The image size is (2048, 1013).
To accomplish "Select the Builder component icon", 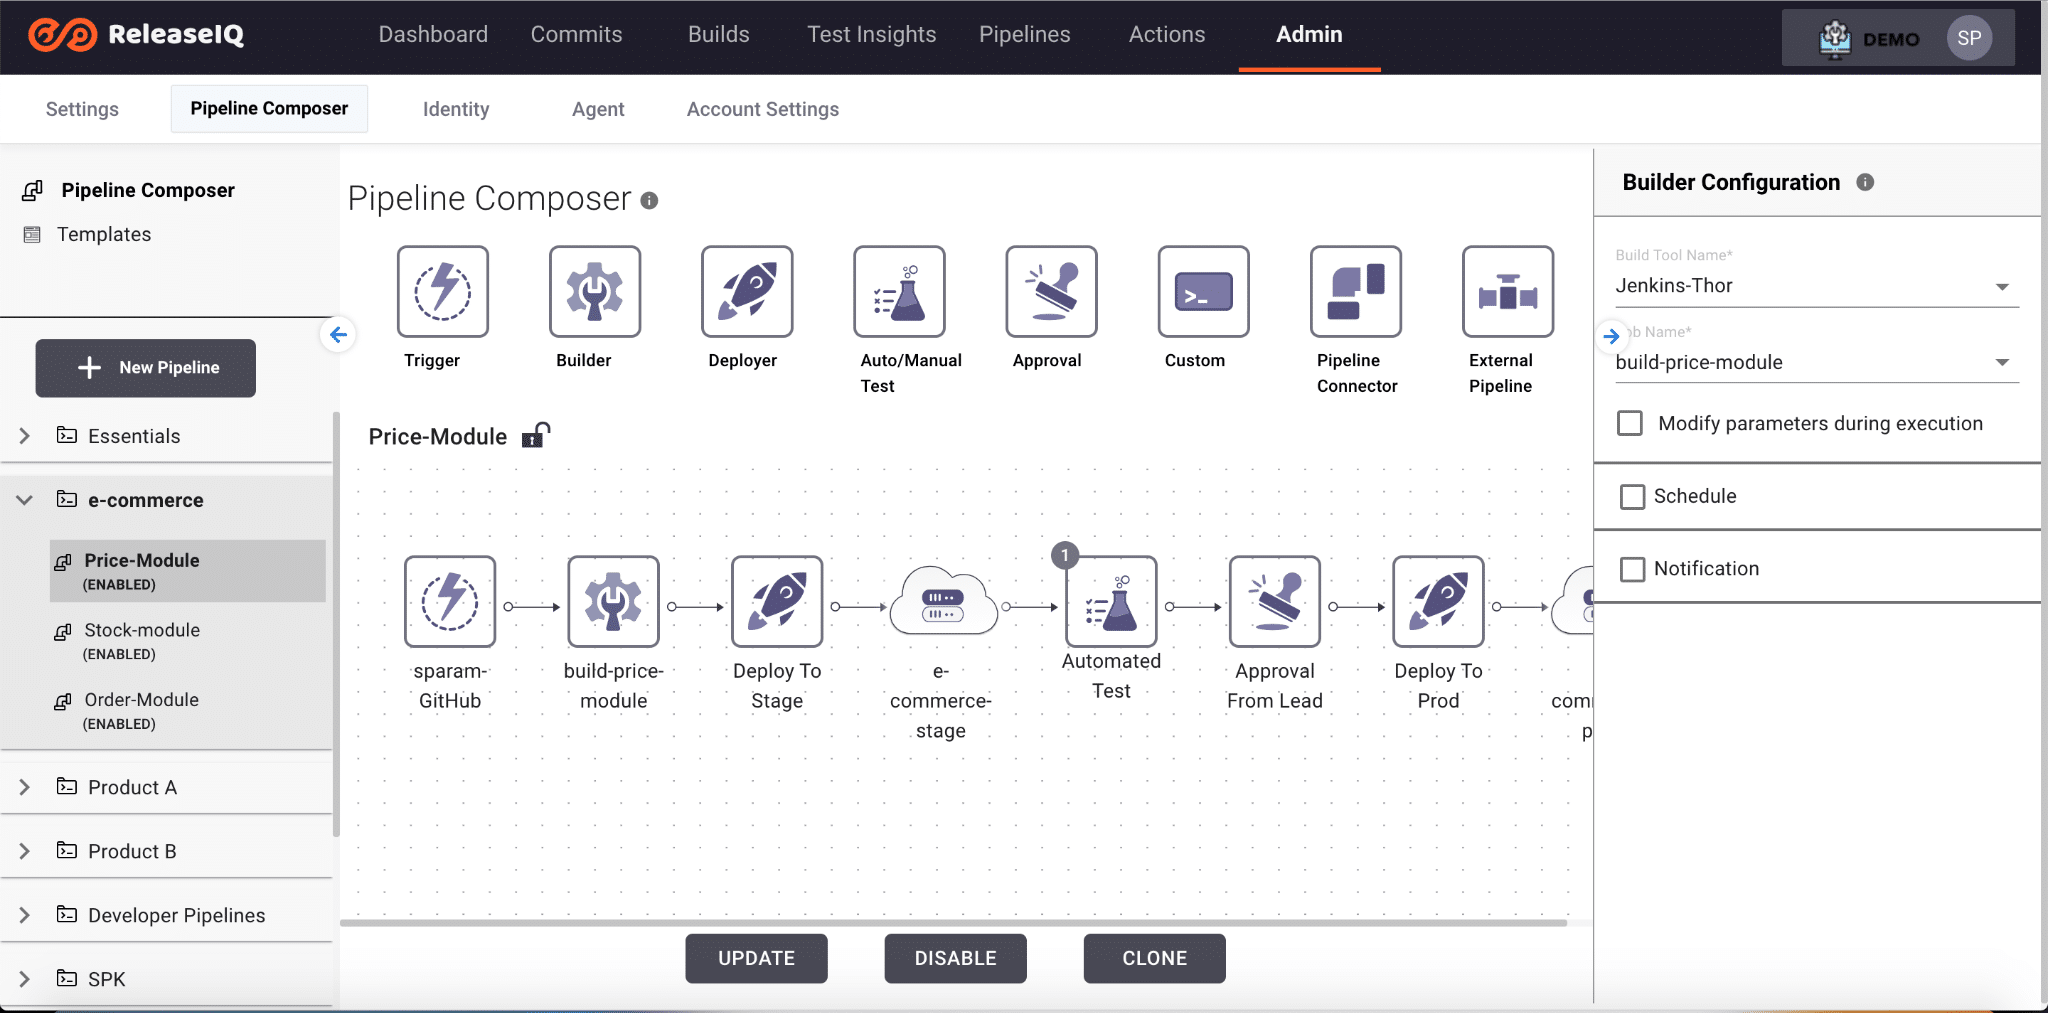I will [595, 291].
